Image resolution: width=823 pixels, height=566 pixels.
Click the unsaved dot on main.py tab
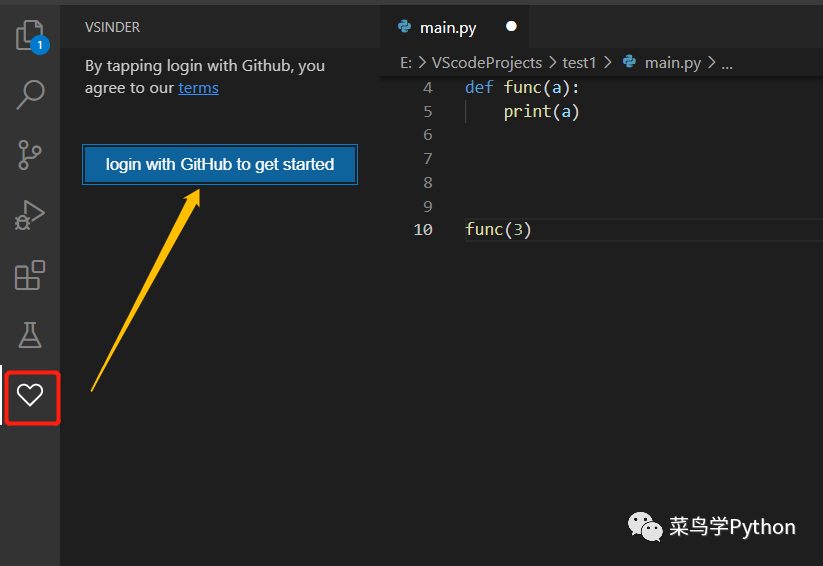[511, 27]
